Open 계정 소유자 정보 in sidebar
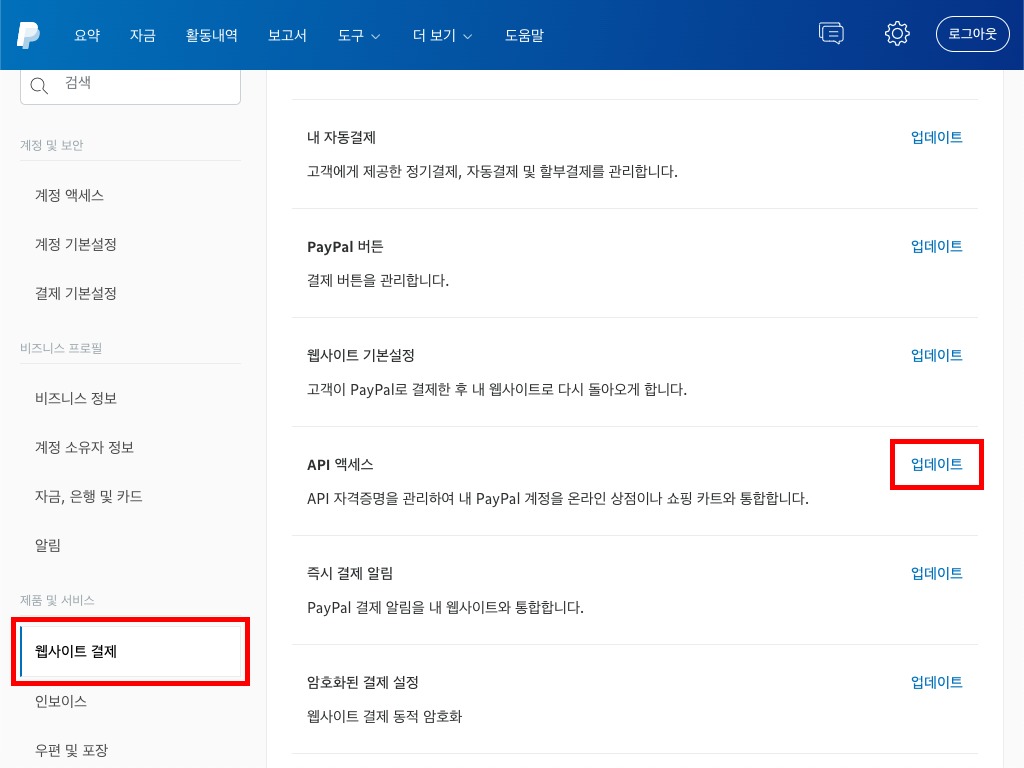Image resolution: width=1024 pixels, height=768 pixels. pos(84,447)
